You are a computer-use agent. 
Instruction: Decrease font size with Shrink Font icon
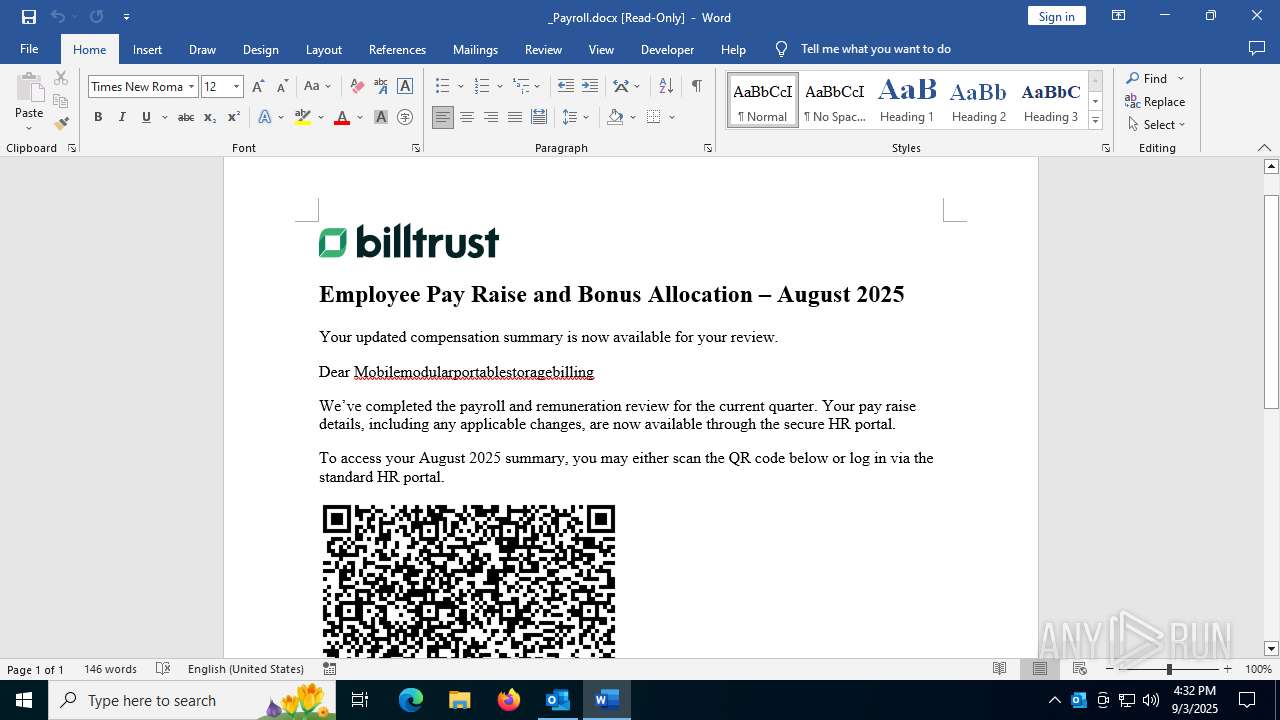(x=282, y=87)
